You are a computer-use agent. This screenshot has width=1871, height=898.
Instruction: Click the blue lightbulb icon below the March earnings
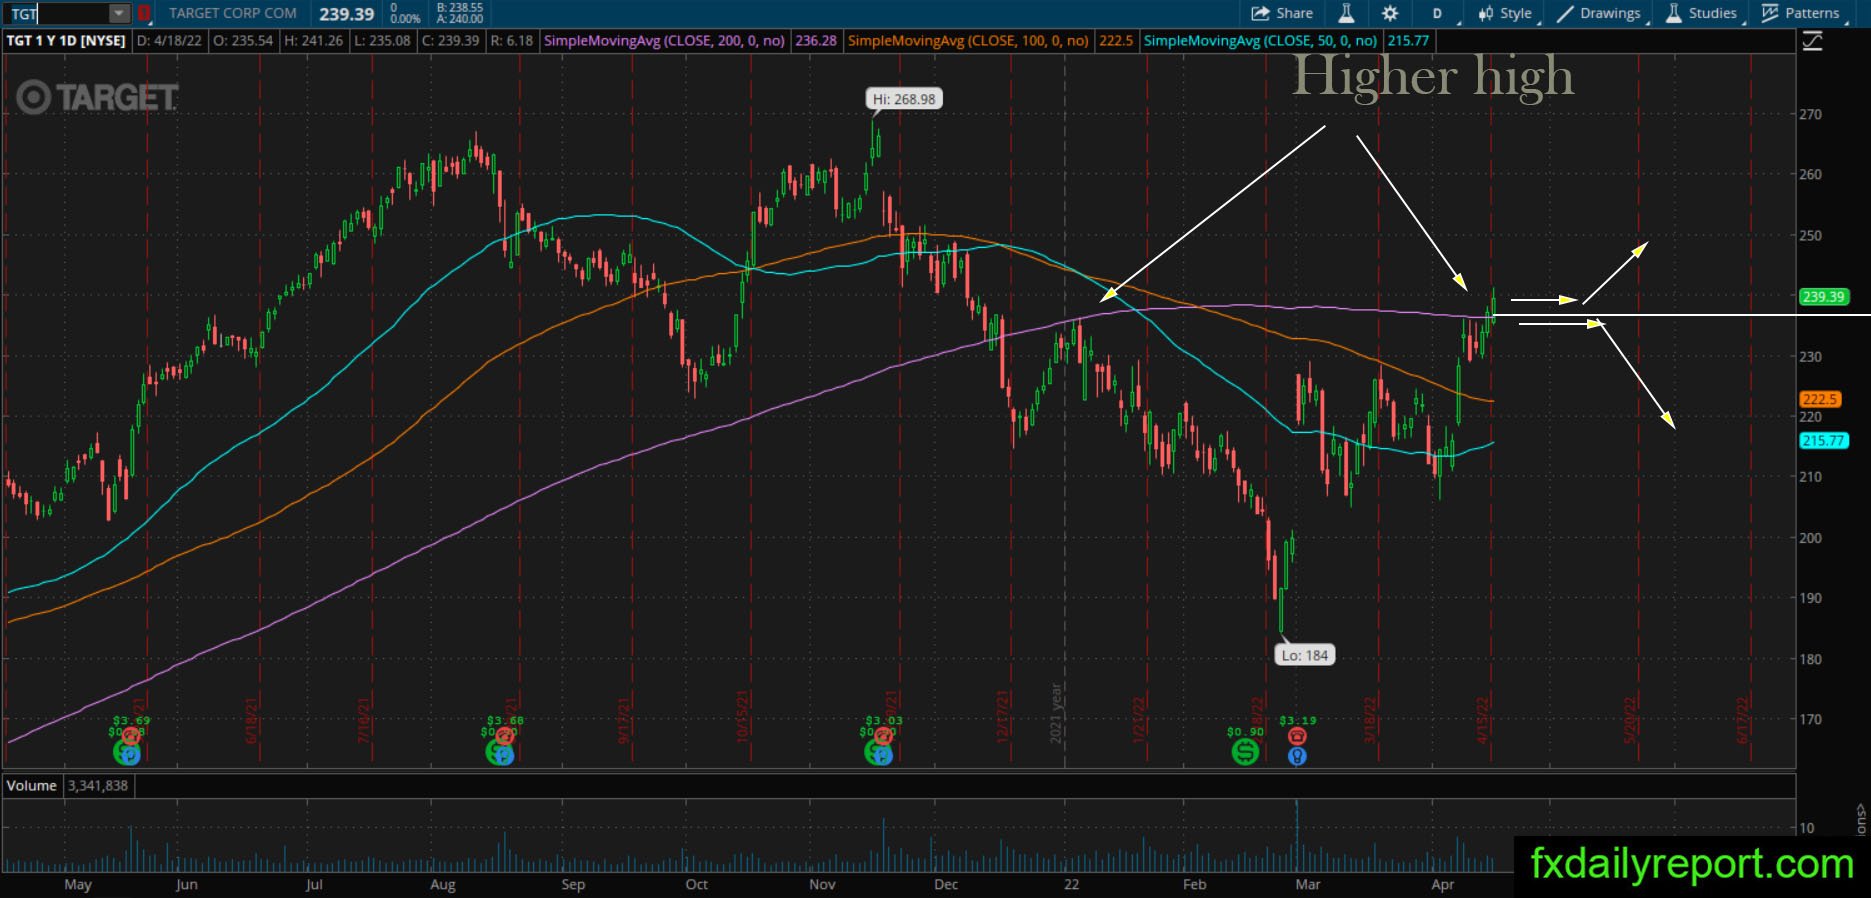pyautogui.click(x=1297, y=756)
